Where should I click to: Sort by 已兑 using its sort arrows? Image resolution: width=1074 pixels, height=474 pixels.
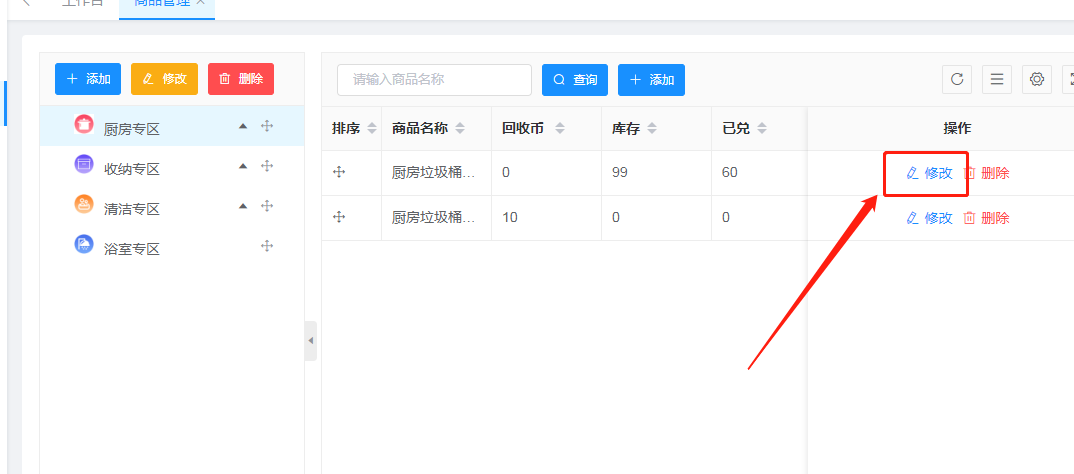[762, 128]
